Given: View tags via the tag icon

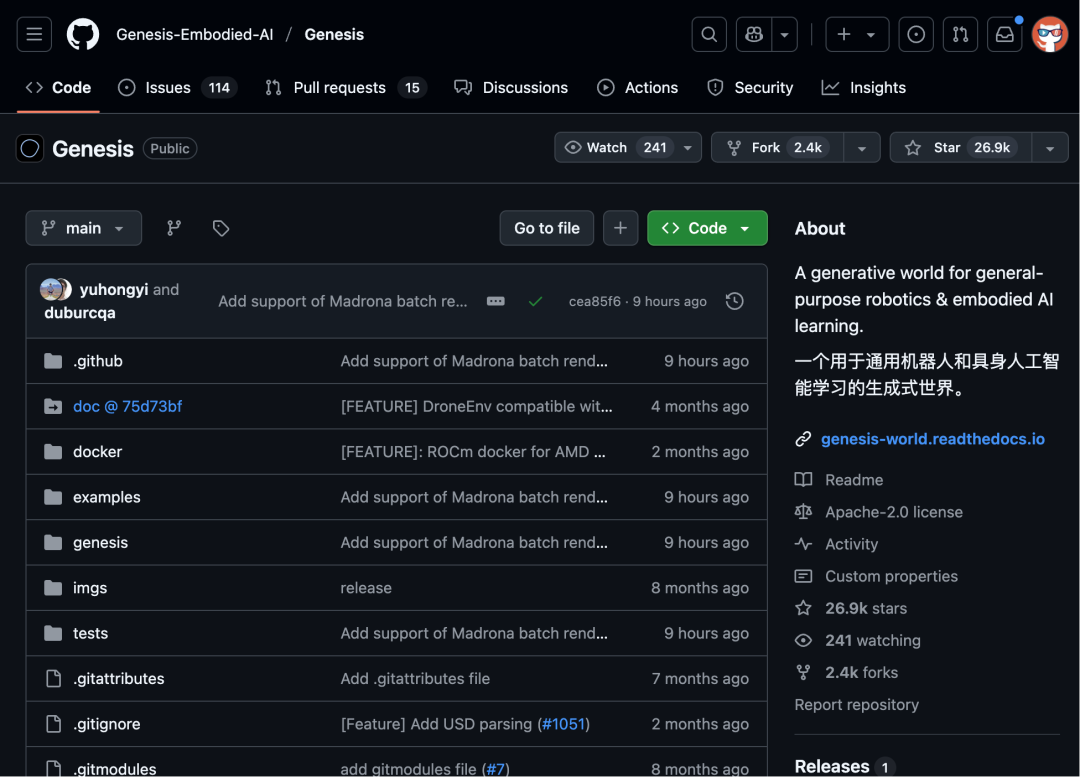Looking at the screenshot, I should pyautogui.click(x=220, y=228).
